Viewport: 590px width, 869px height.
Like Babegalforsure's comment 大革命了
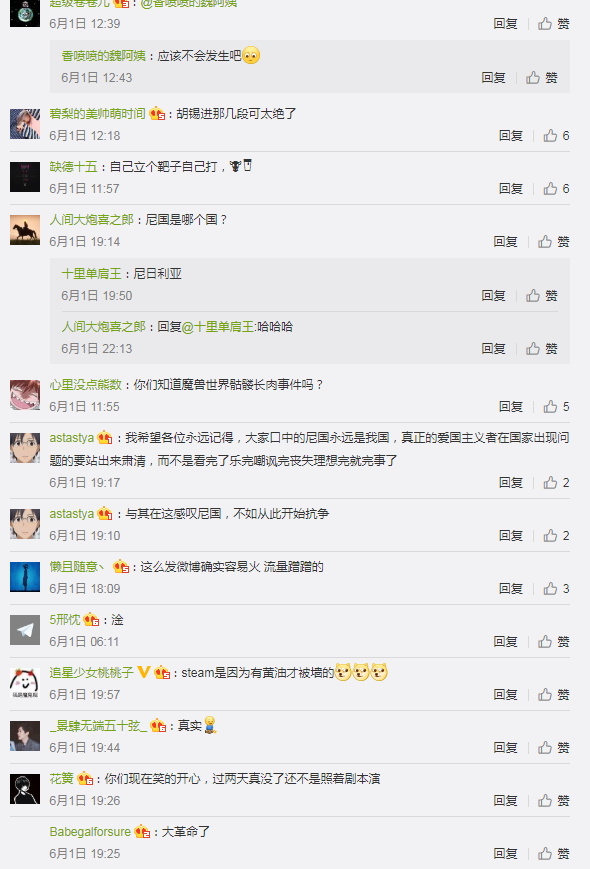[553, 853]
